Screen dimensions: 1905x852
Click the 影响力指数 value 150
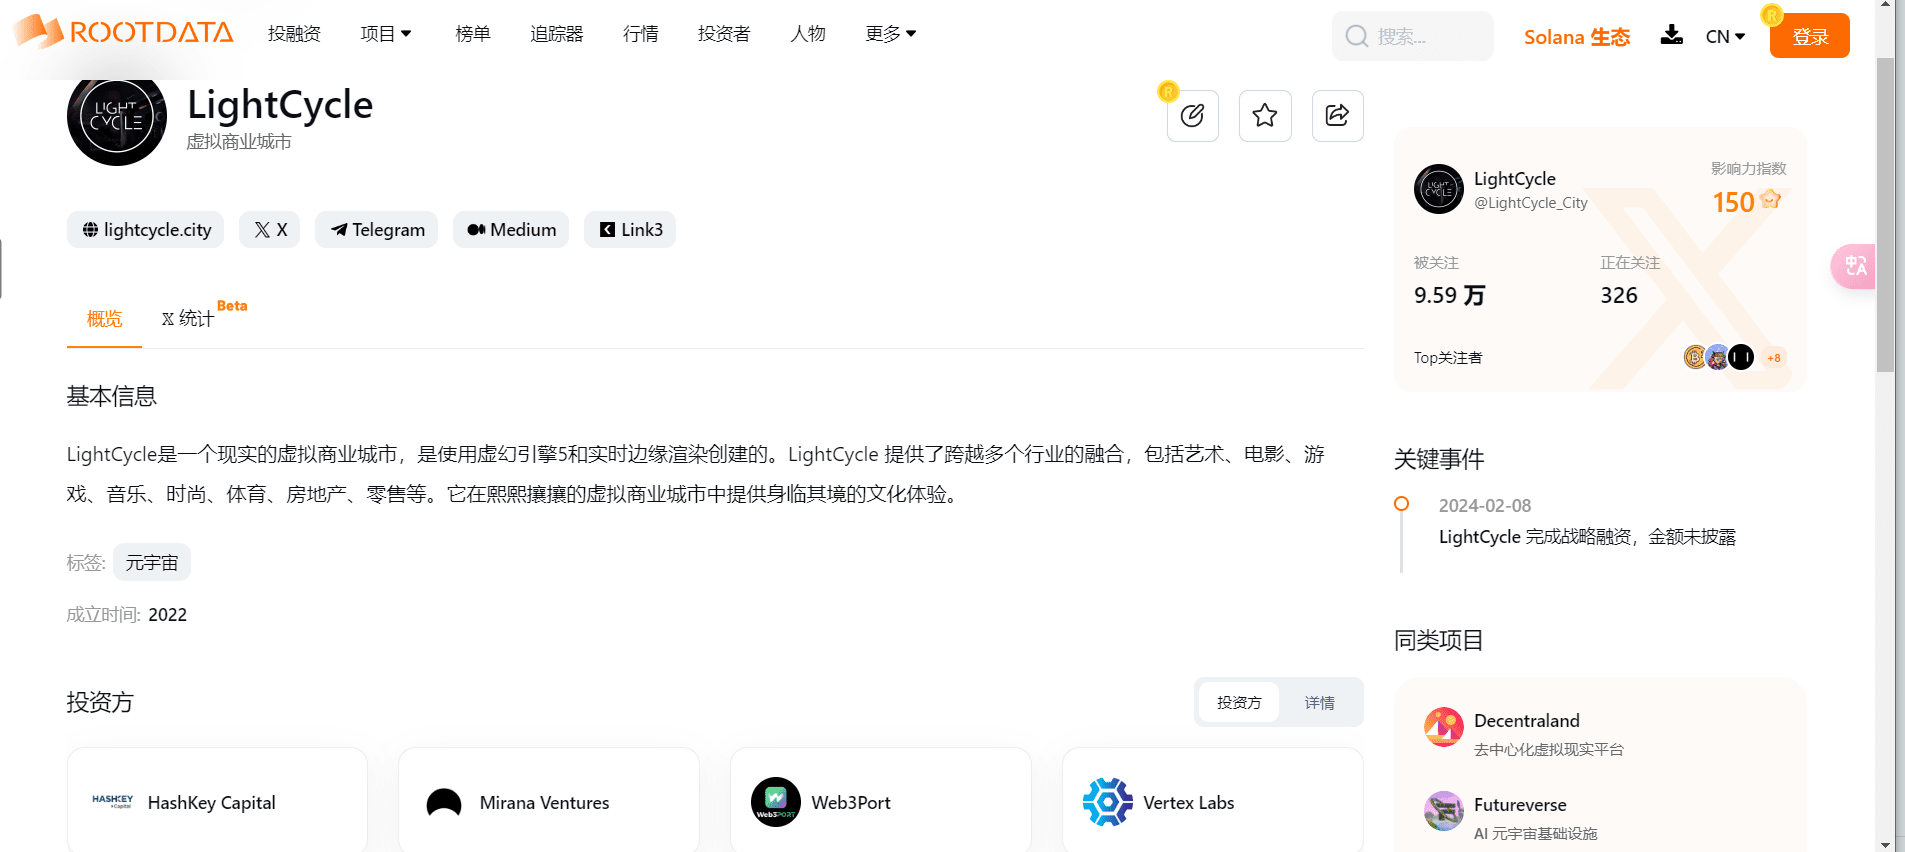tap(1733, 202)
